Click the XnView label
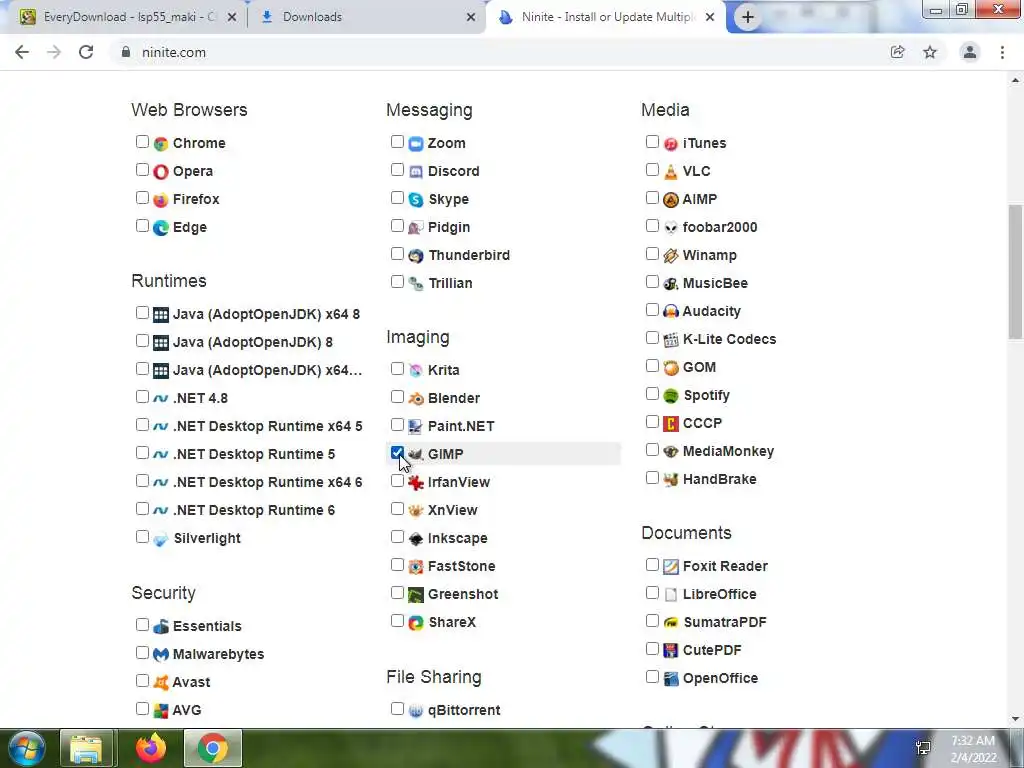 pyautogui.click(x=453, y=510)
